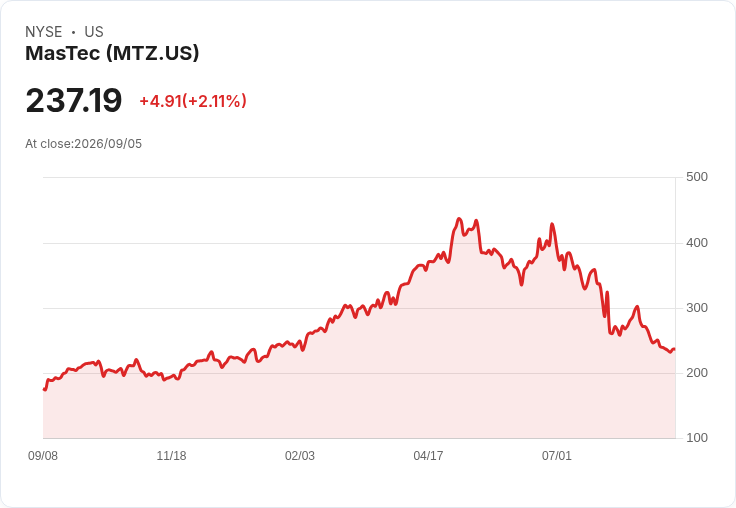Click the 400 price axis label

(x=697, y=243)
